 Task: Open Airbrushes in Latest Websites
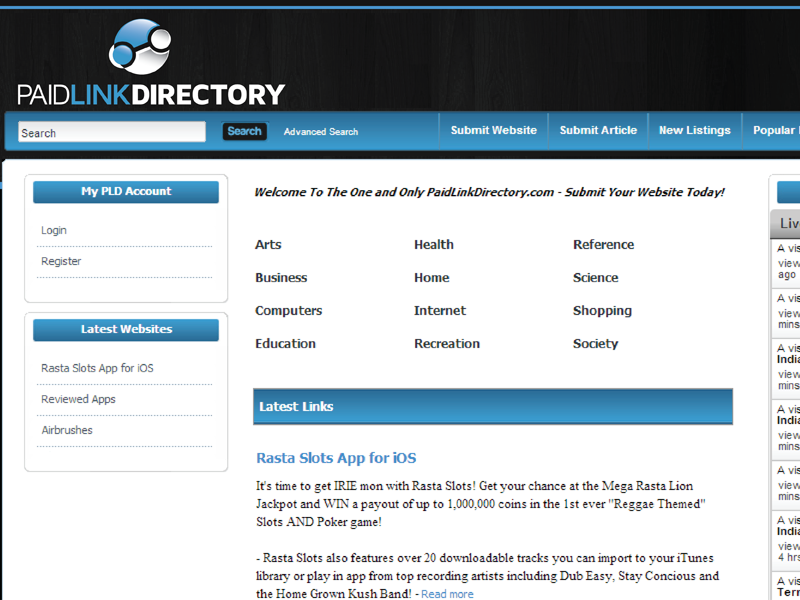point(67,430)
